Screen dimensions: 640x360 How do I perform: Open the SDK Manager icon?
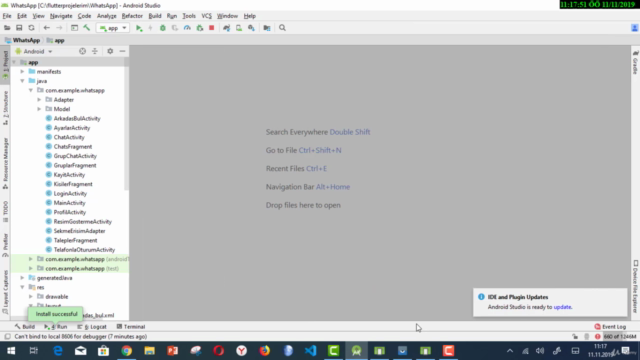(251, 28)
